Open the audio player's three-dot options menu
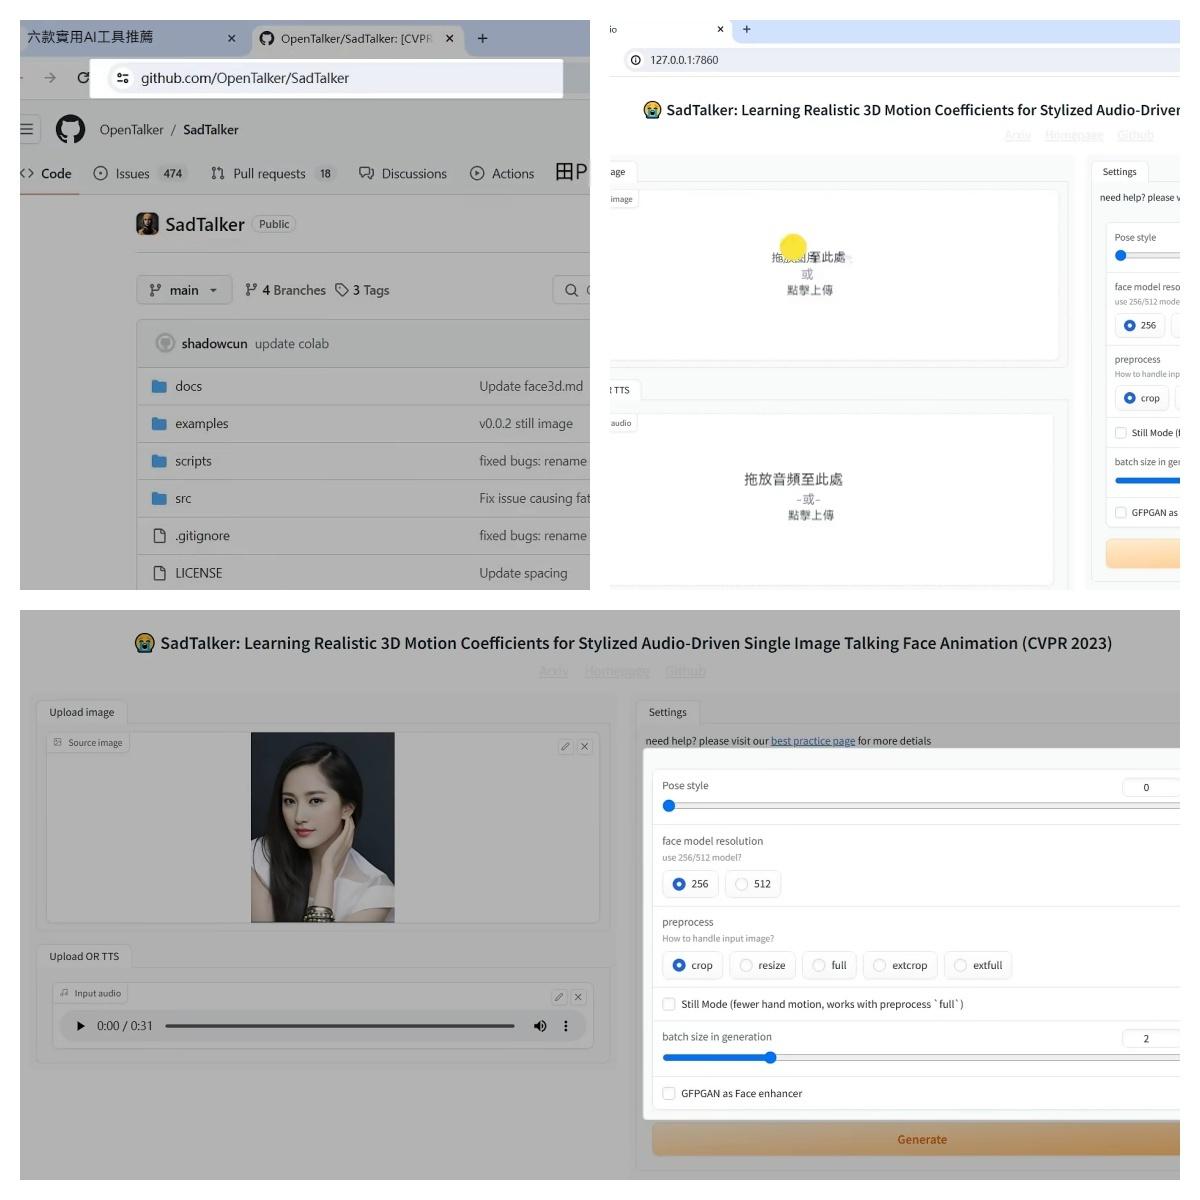This screenshot has width=1200, height=1200. 566,1026
